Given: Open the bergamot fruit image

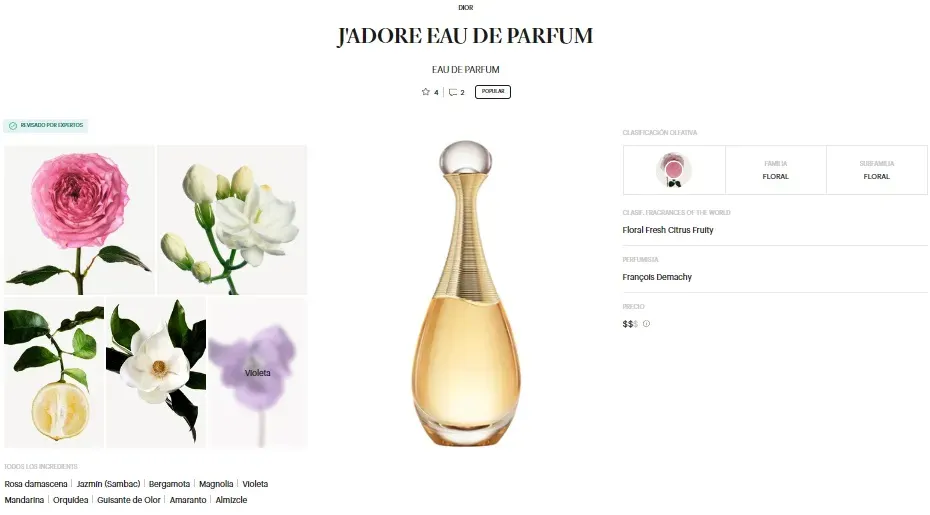Looking at the screenshot, I should 54,373.
